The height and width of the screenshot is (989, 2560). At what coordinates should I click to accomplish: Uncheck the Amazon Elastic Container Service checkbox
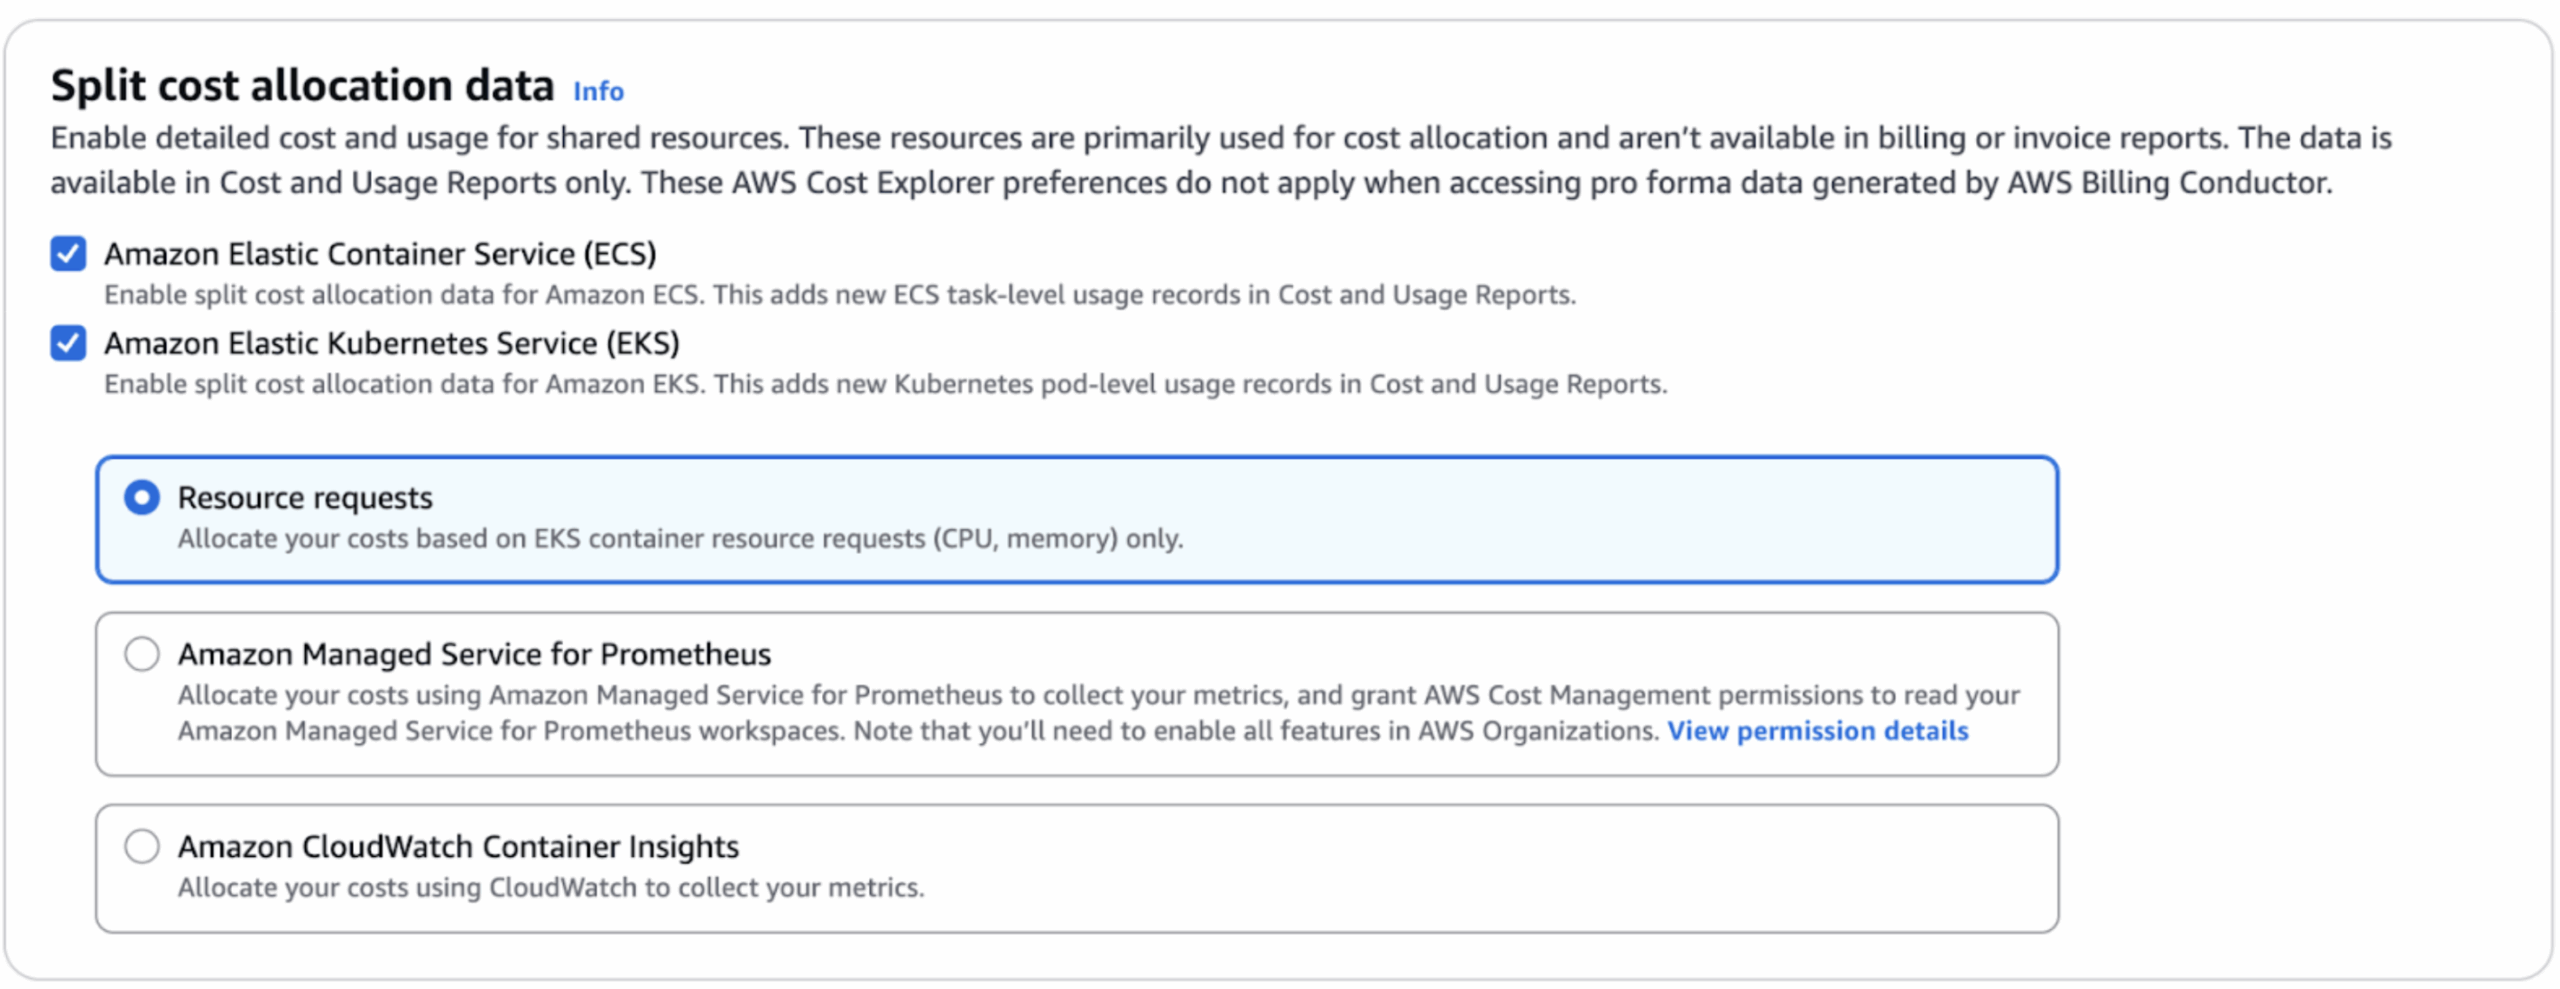tap(68, 254)
